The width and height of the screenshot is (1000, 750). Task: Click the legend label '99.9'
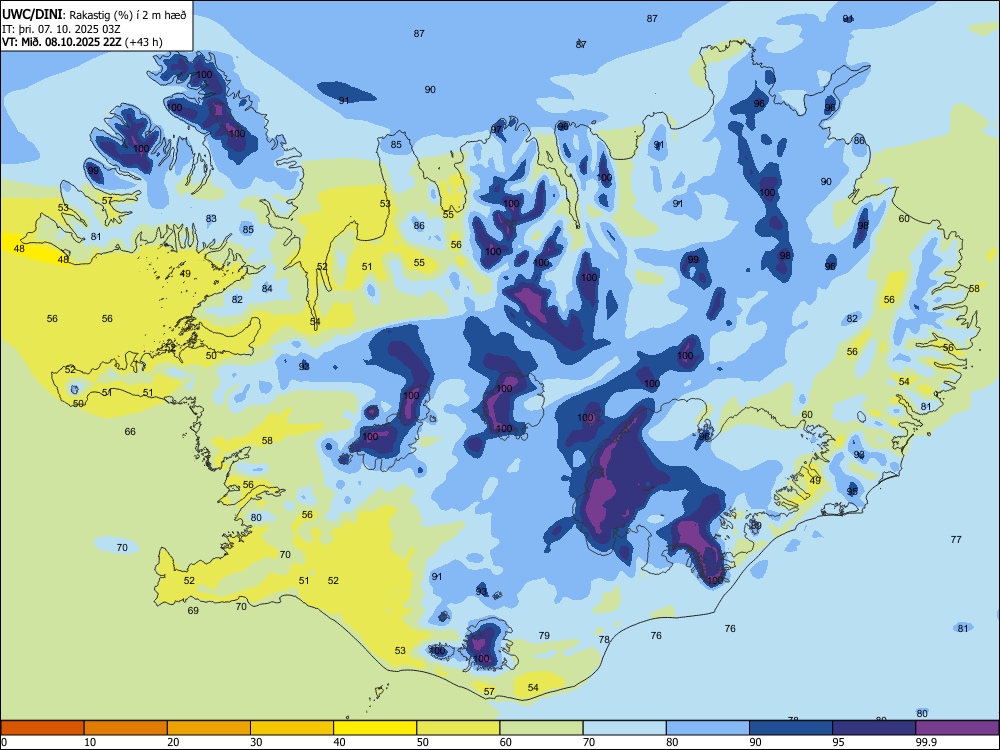(x=925, y=742)
